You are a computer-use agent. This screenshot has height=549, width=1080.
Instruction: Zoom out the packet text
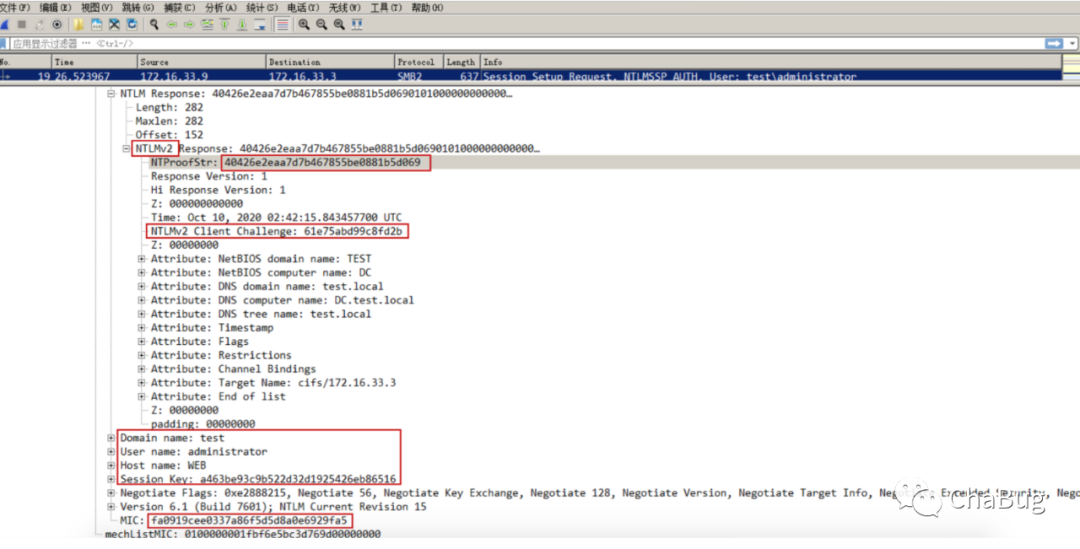(322, 25)
